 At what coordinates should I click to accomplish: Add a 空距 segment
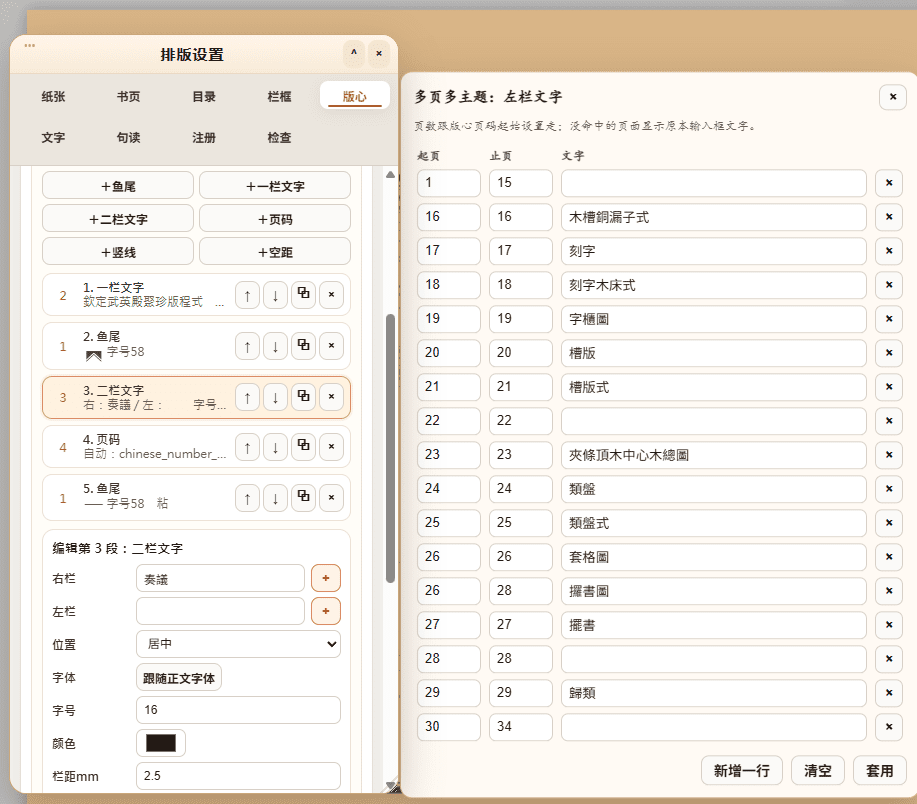[275, 252]
